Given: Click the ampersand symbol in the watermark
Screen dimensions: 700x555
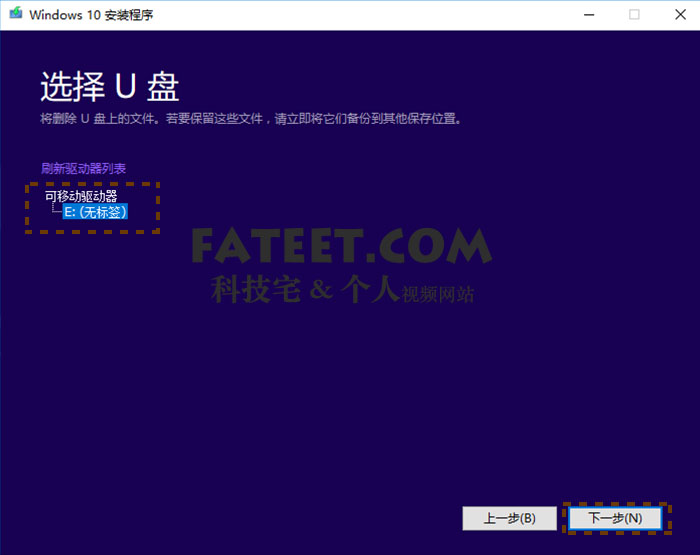Looking at the screenshot, I should (x=320, y=291).
